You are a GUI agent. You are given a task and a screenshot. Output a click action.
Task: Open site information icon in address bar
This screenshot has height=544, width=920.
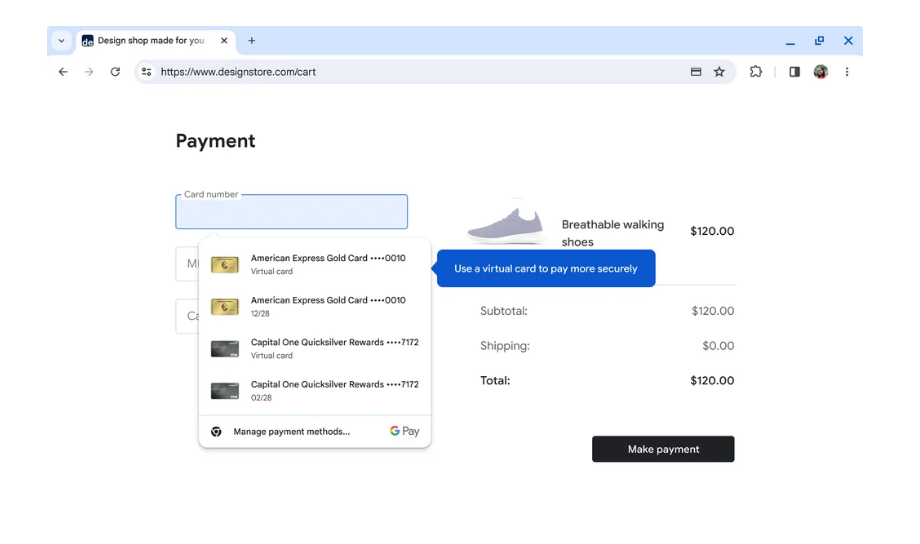pyautogui.click(x=146, y=72)
